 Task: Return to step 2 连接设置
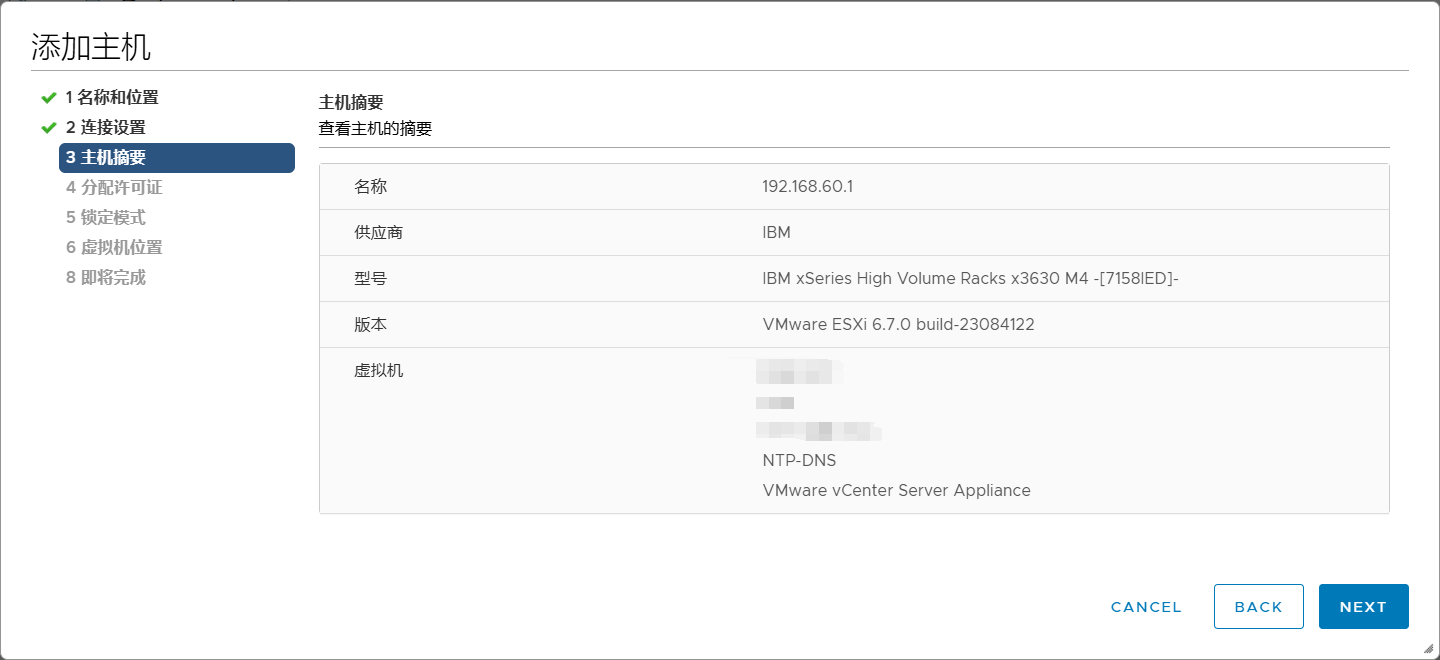(106, 128)
